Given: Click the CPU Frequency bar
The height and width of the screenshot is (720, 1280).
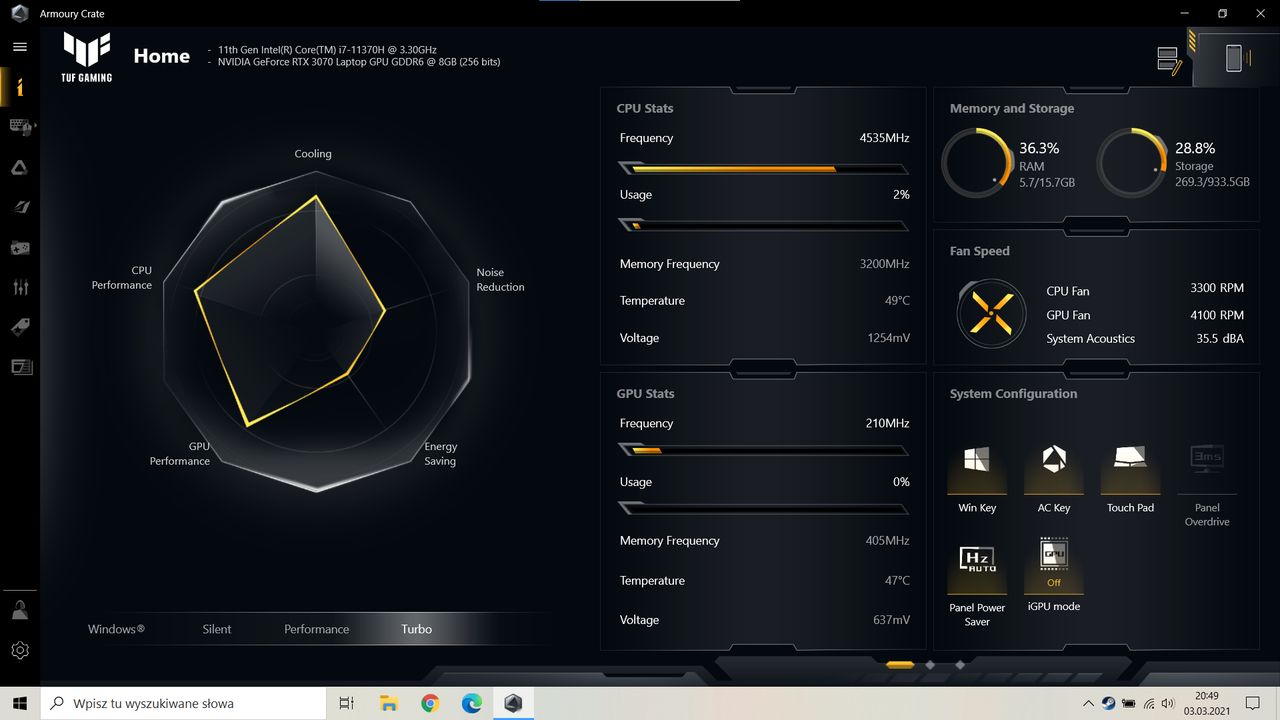Looking at the screenshot, I should (x=764, y=169).
